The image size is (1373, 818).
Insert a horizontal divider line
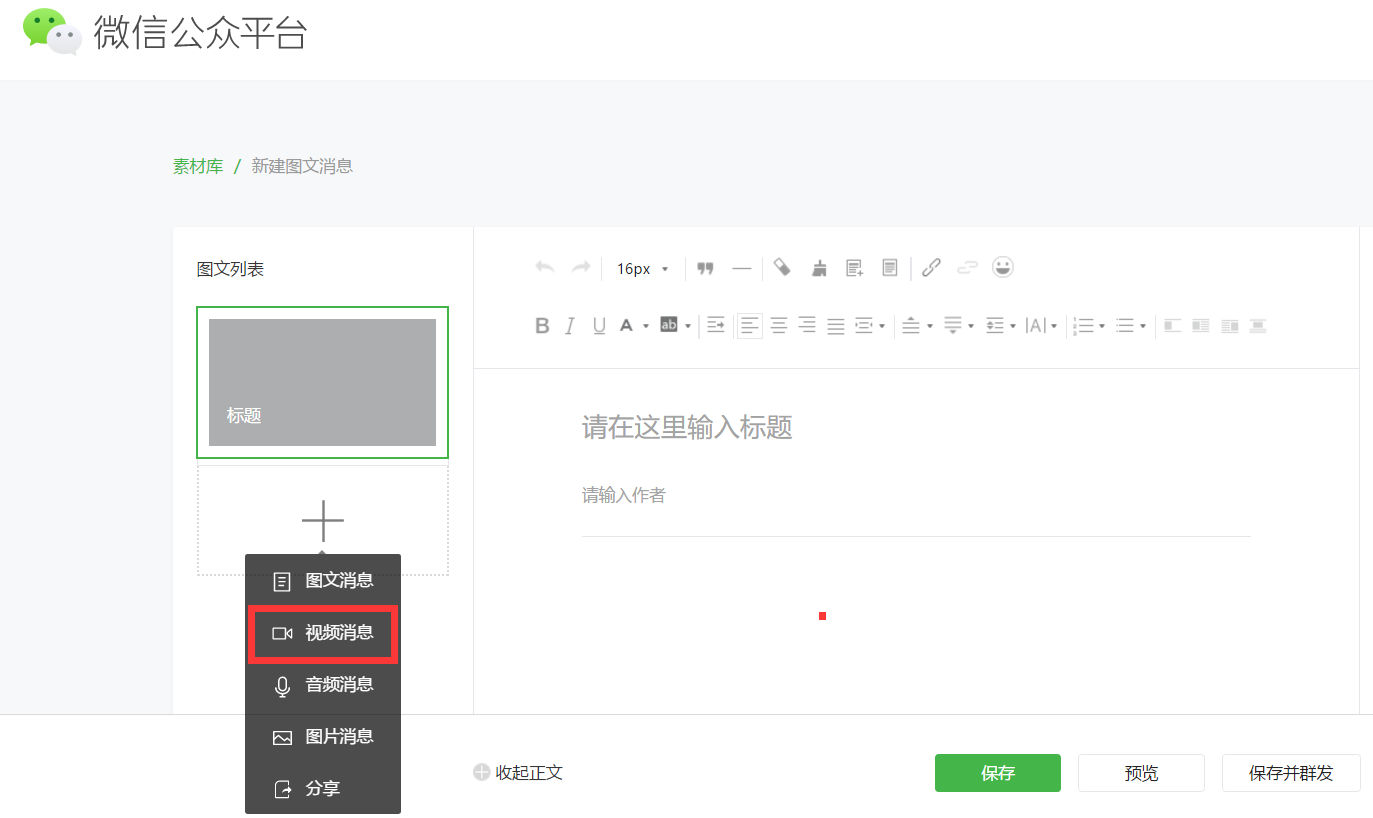[741, 268]
